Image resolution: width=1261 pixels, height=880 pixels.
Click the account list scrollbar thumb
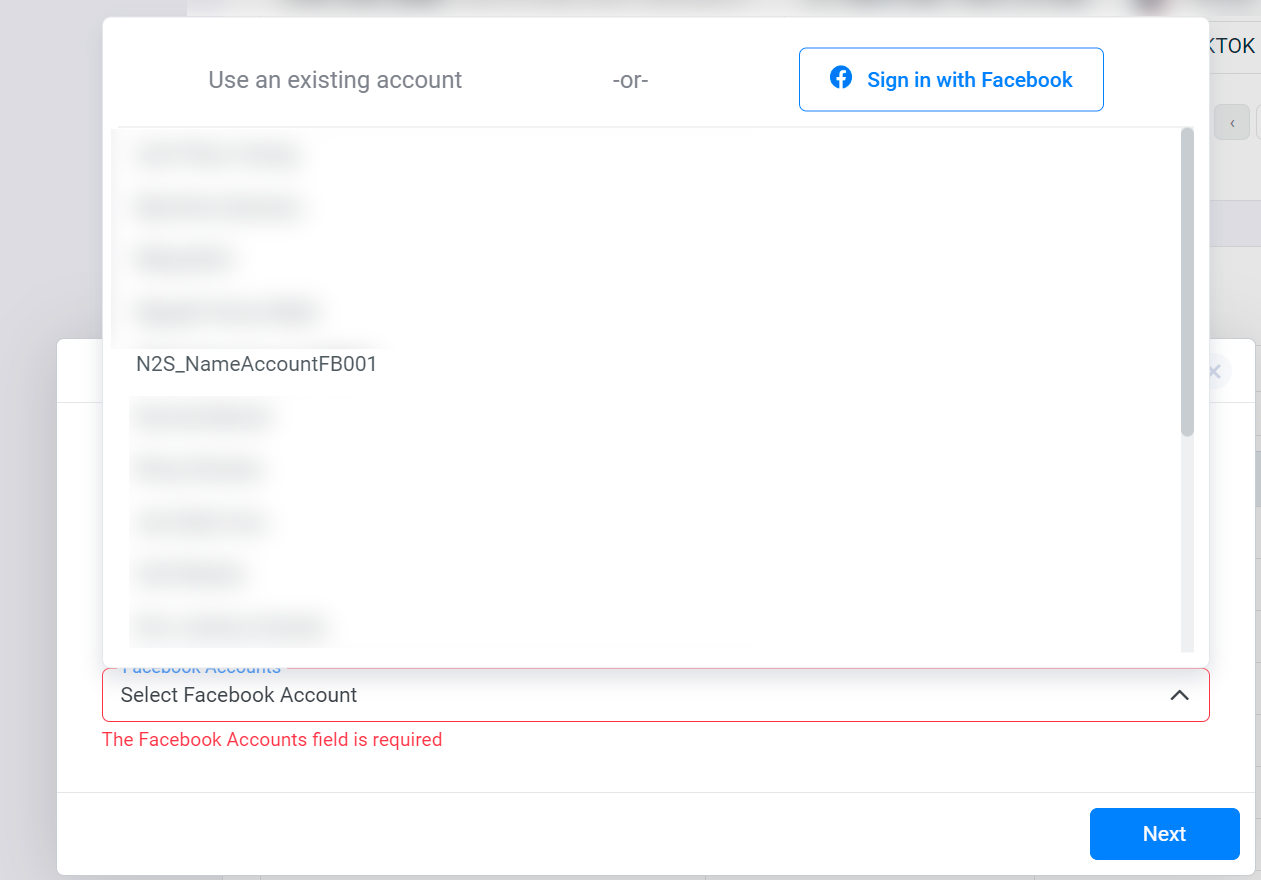(x=1188, y=282)
